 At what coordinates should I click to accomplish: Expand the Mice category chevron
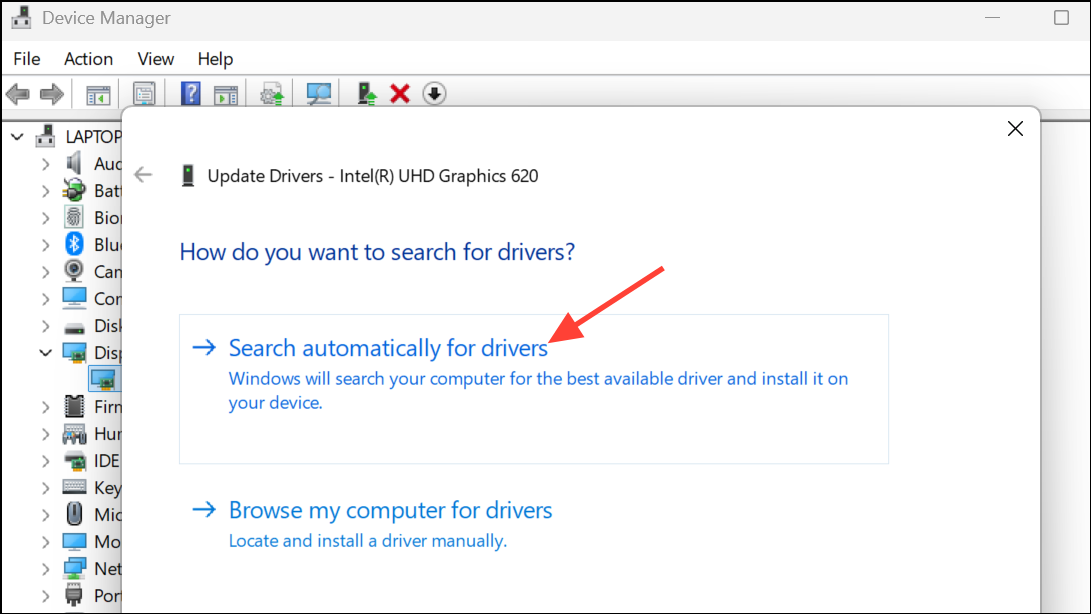coord(45,515)
